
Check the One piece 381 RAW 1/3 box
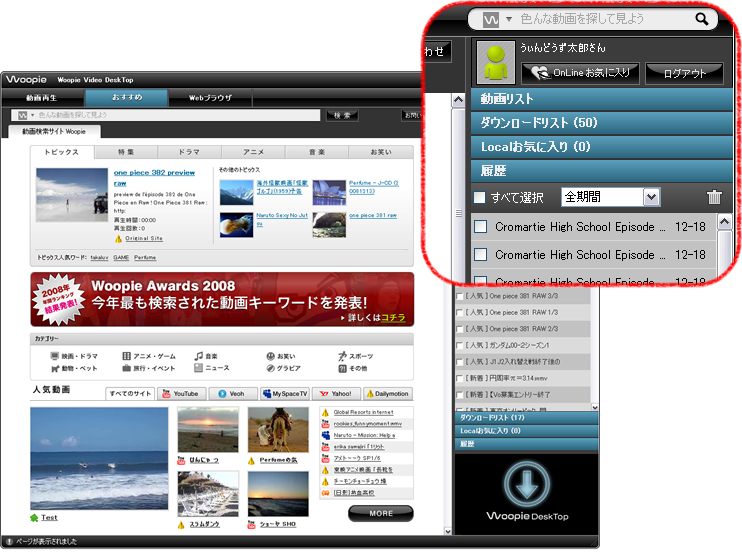click(459, 313)
